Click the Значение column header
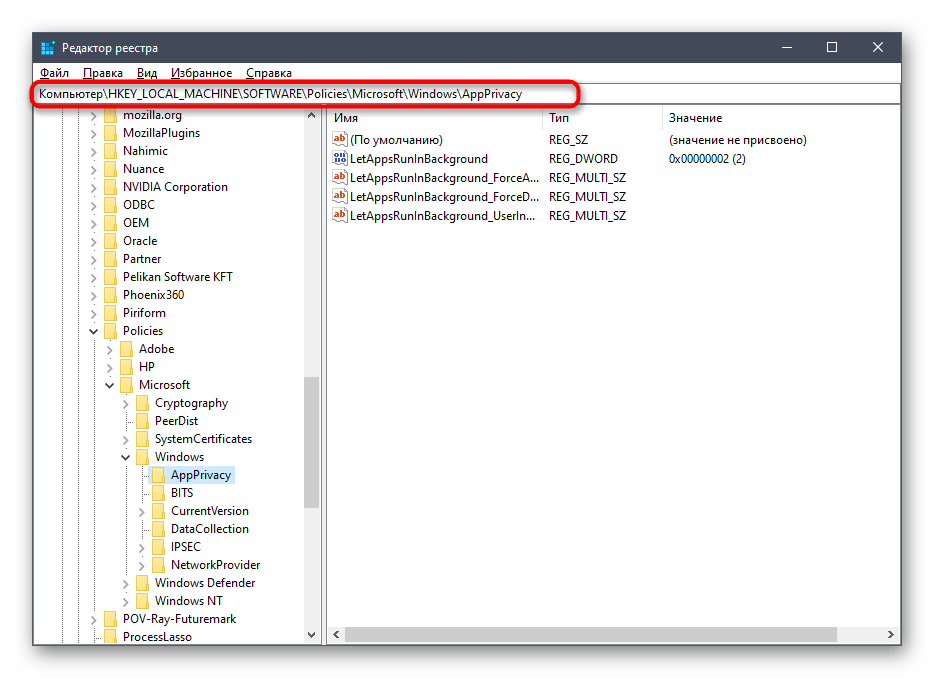Image resolution: width=934 pixels, height=678 pixels. coord(780,118)
